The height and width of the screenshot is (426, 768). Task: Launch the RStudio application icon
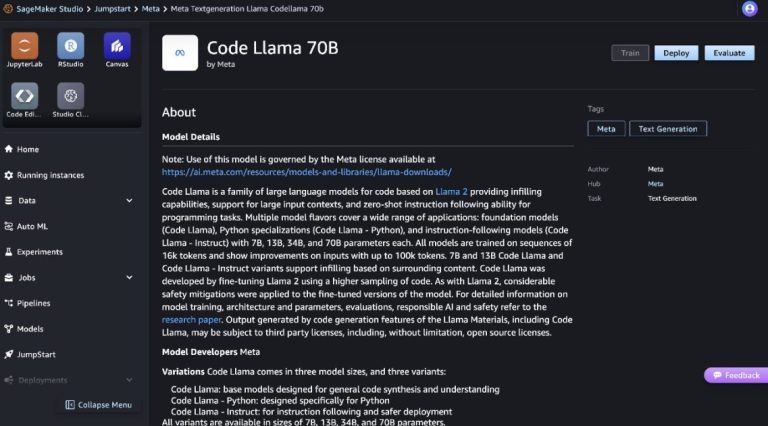tap(71, 45)
